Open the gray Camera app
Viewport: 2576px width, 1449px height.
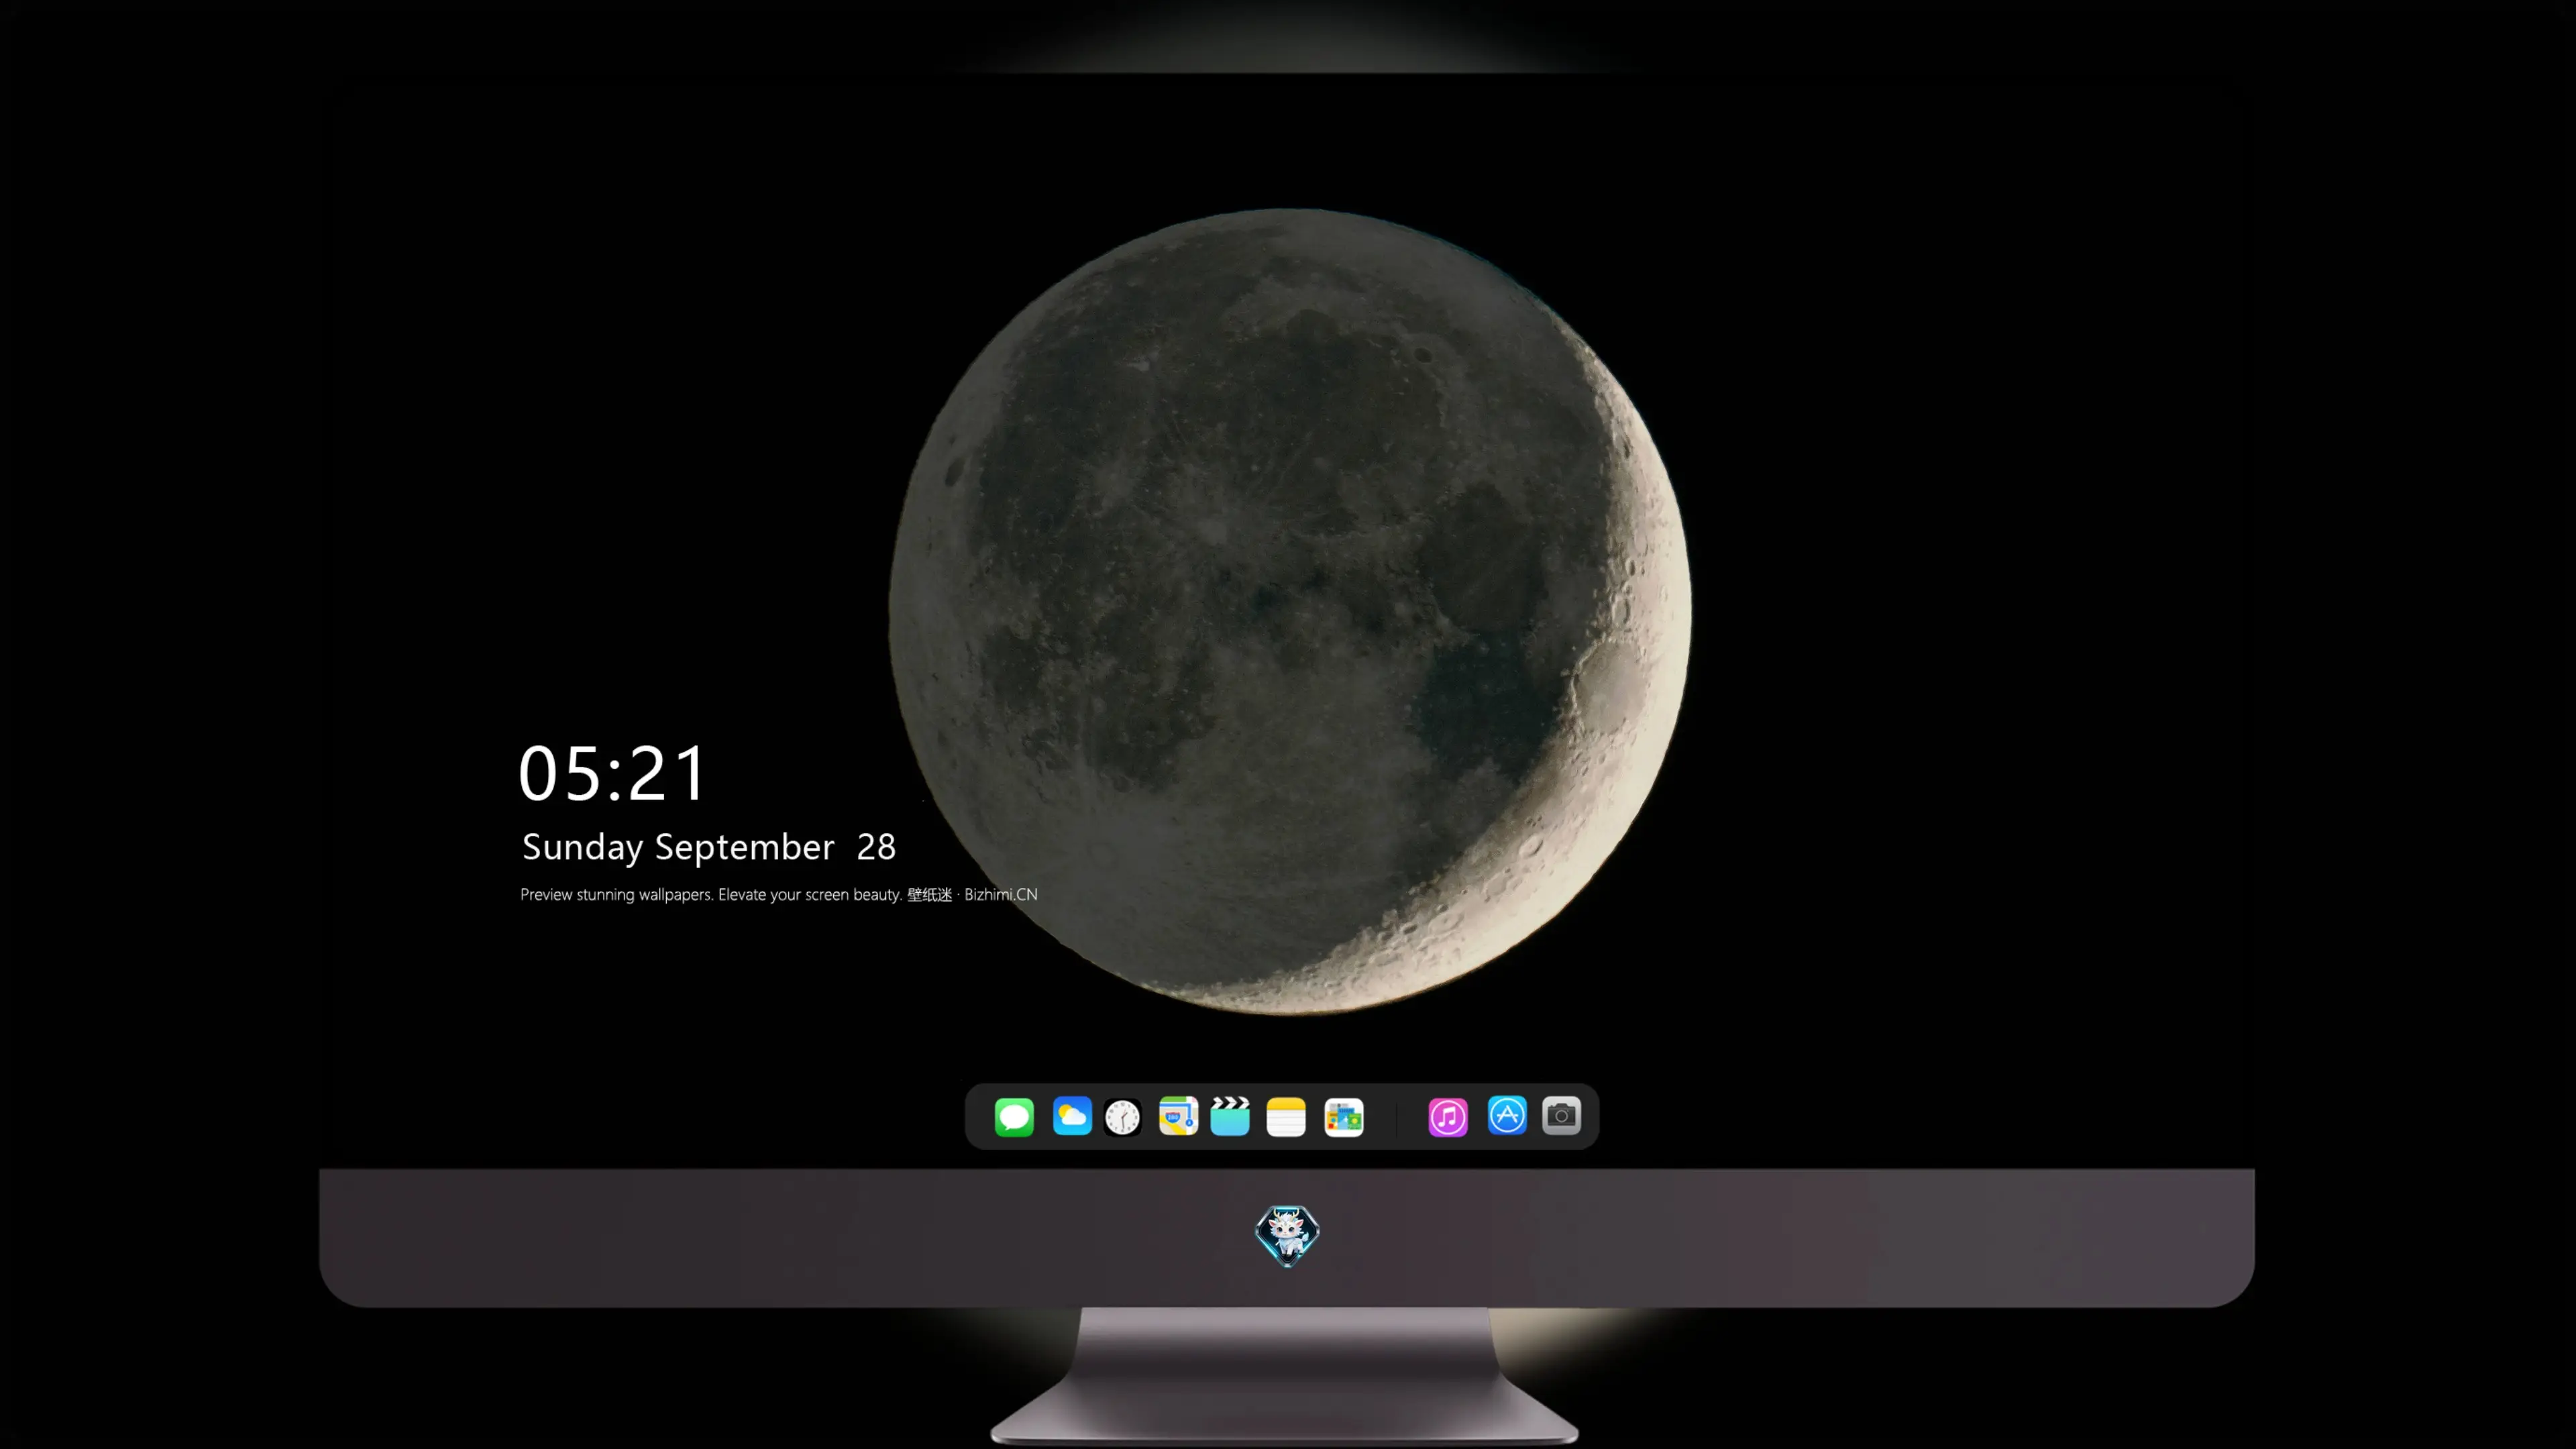[1561, 1115]
